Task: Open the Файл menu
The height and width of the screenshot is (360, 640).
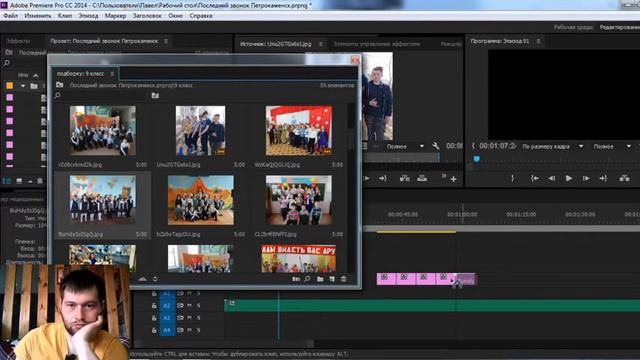Action: point(10,16)
